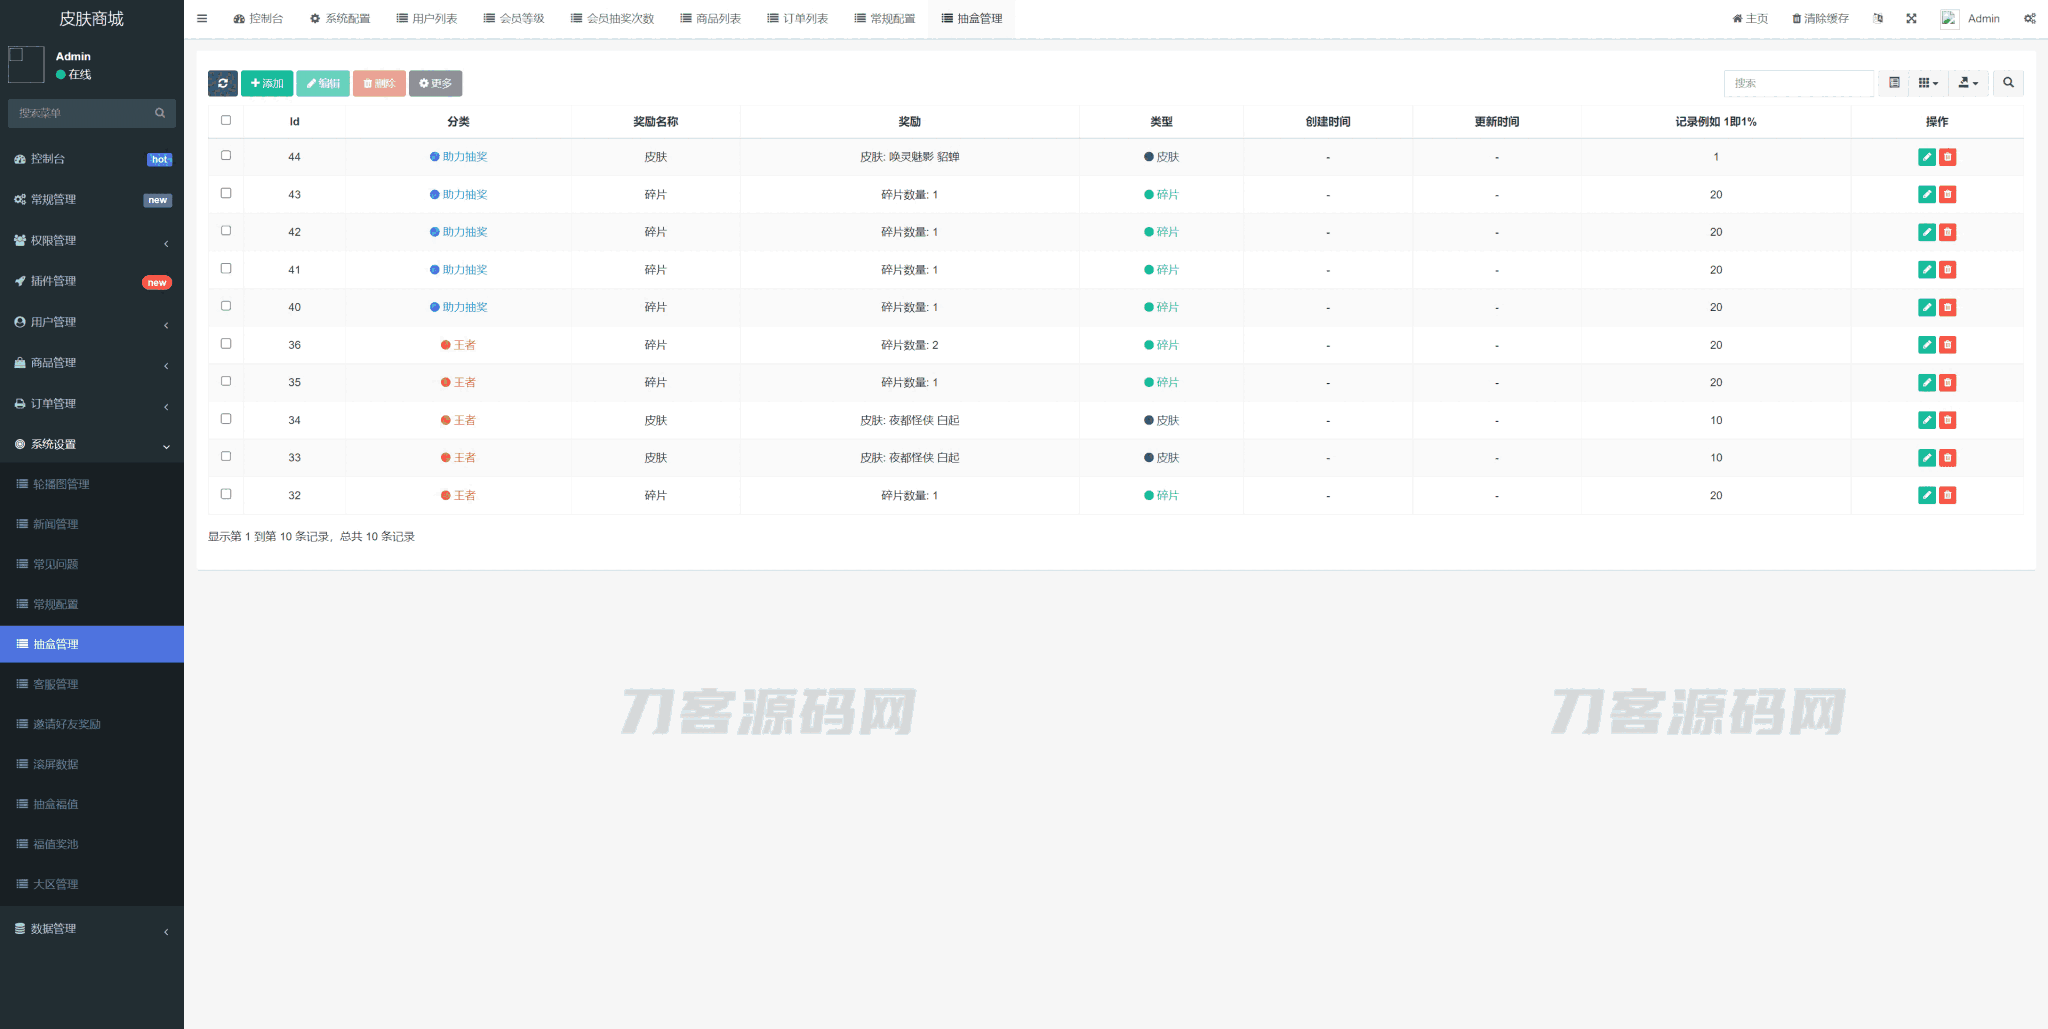2048x1029 pixels.
Task: Open the gear settings icon at top right
Action: pyautogui.click(x=2029, y=18)
